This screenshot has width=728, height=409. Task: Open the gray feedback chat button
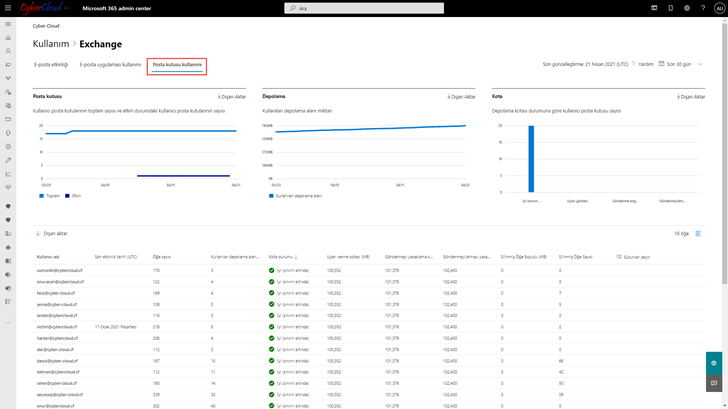714,383
